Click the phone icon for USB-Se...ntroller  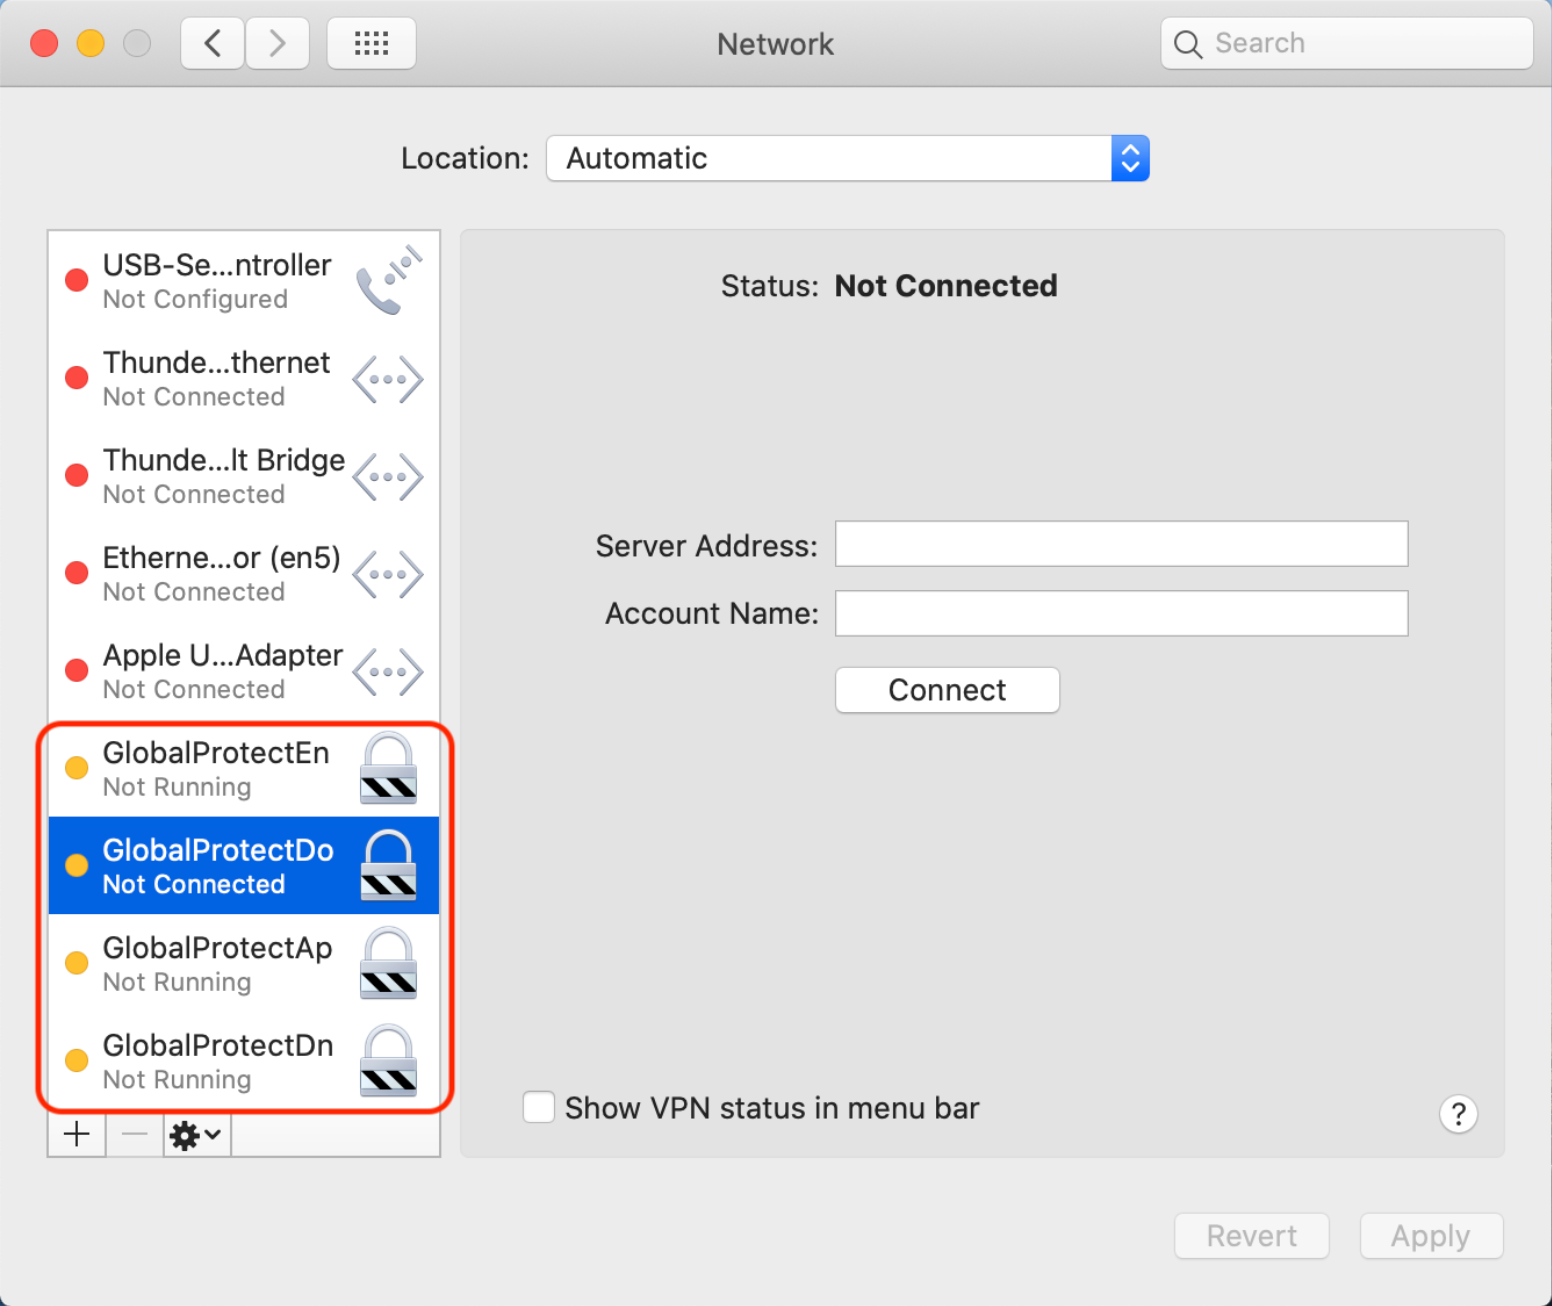pyautogui.click(x=389, y=280)
